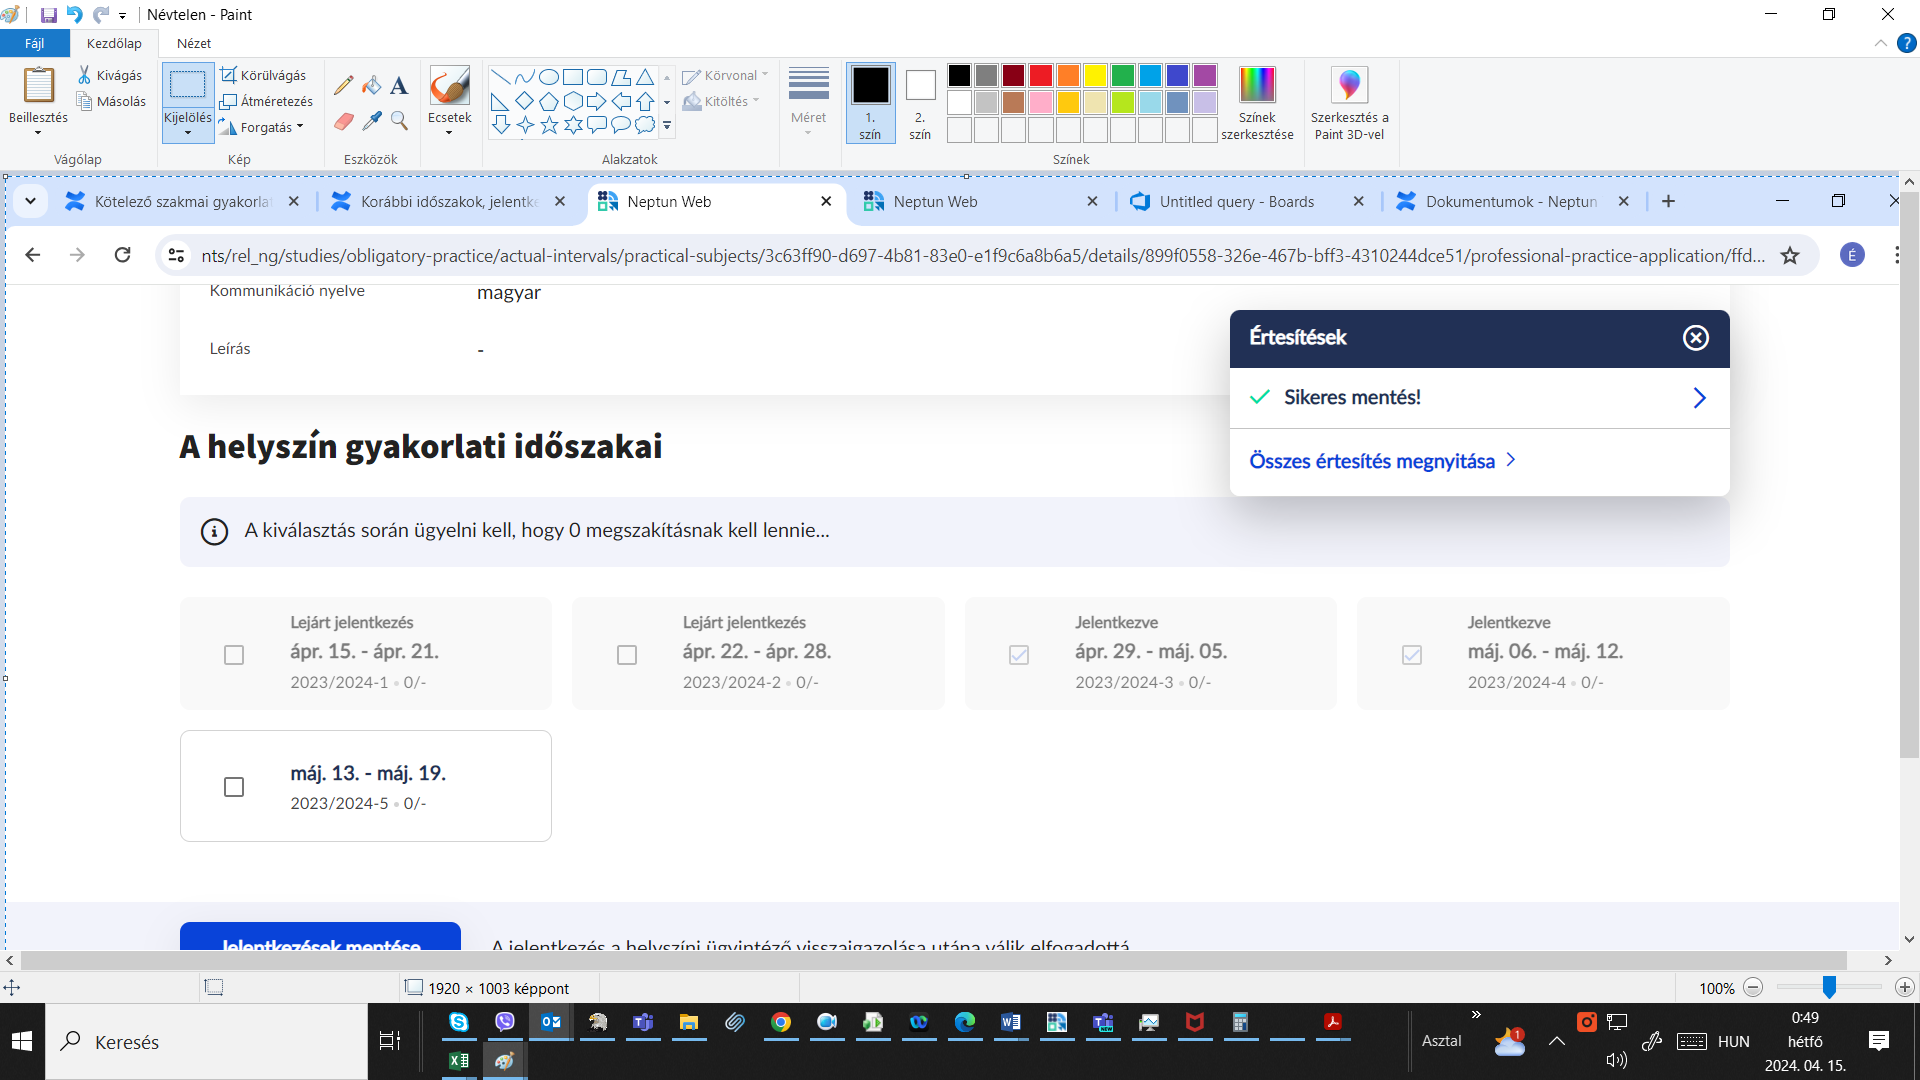The width and height of the screenshot is (1920, 1080).
Task: Click the Körülvágás crop button
Action: (264, 75)
